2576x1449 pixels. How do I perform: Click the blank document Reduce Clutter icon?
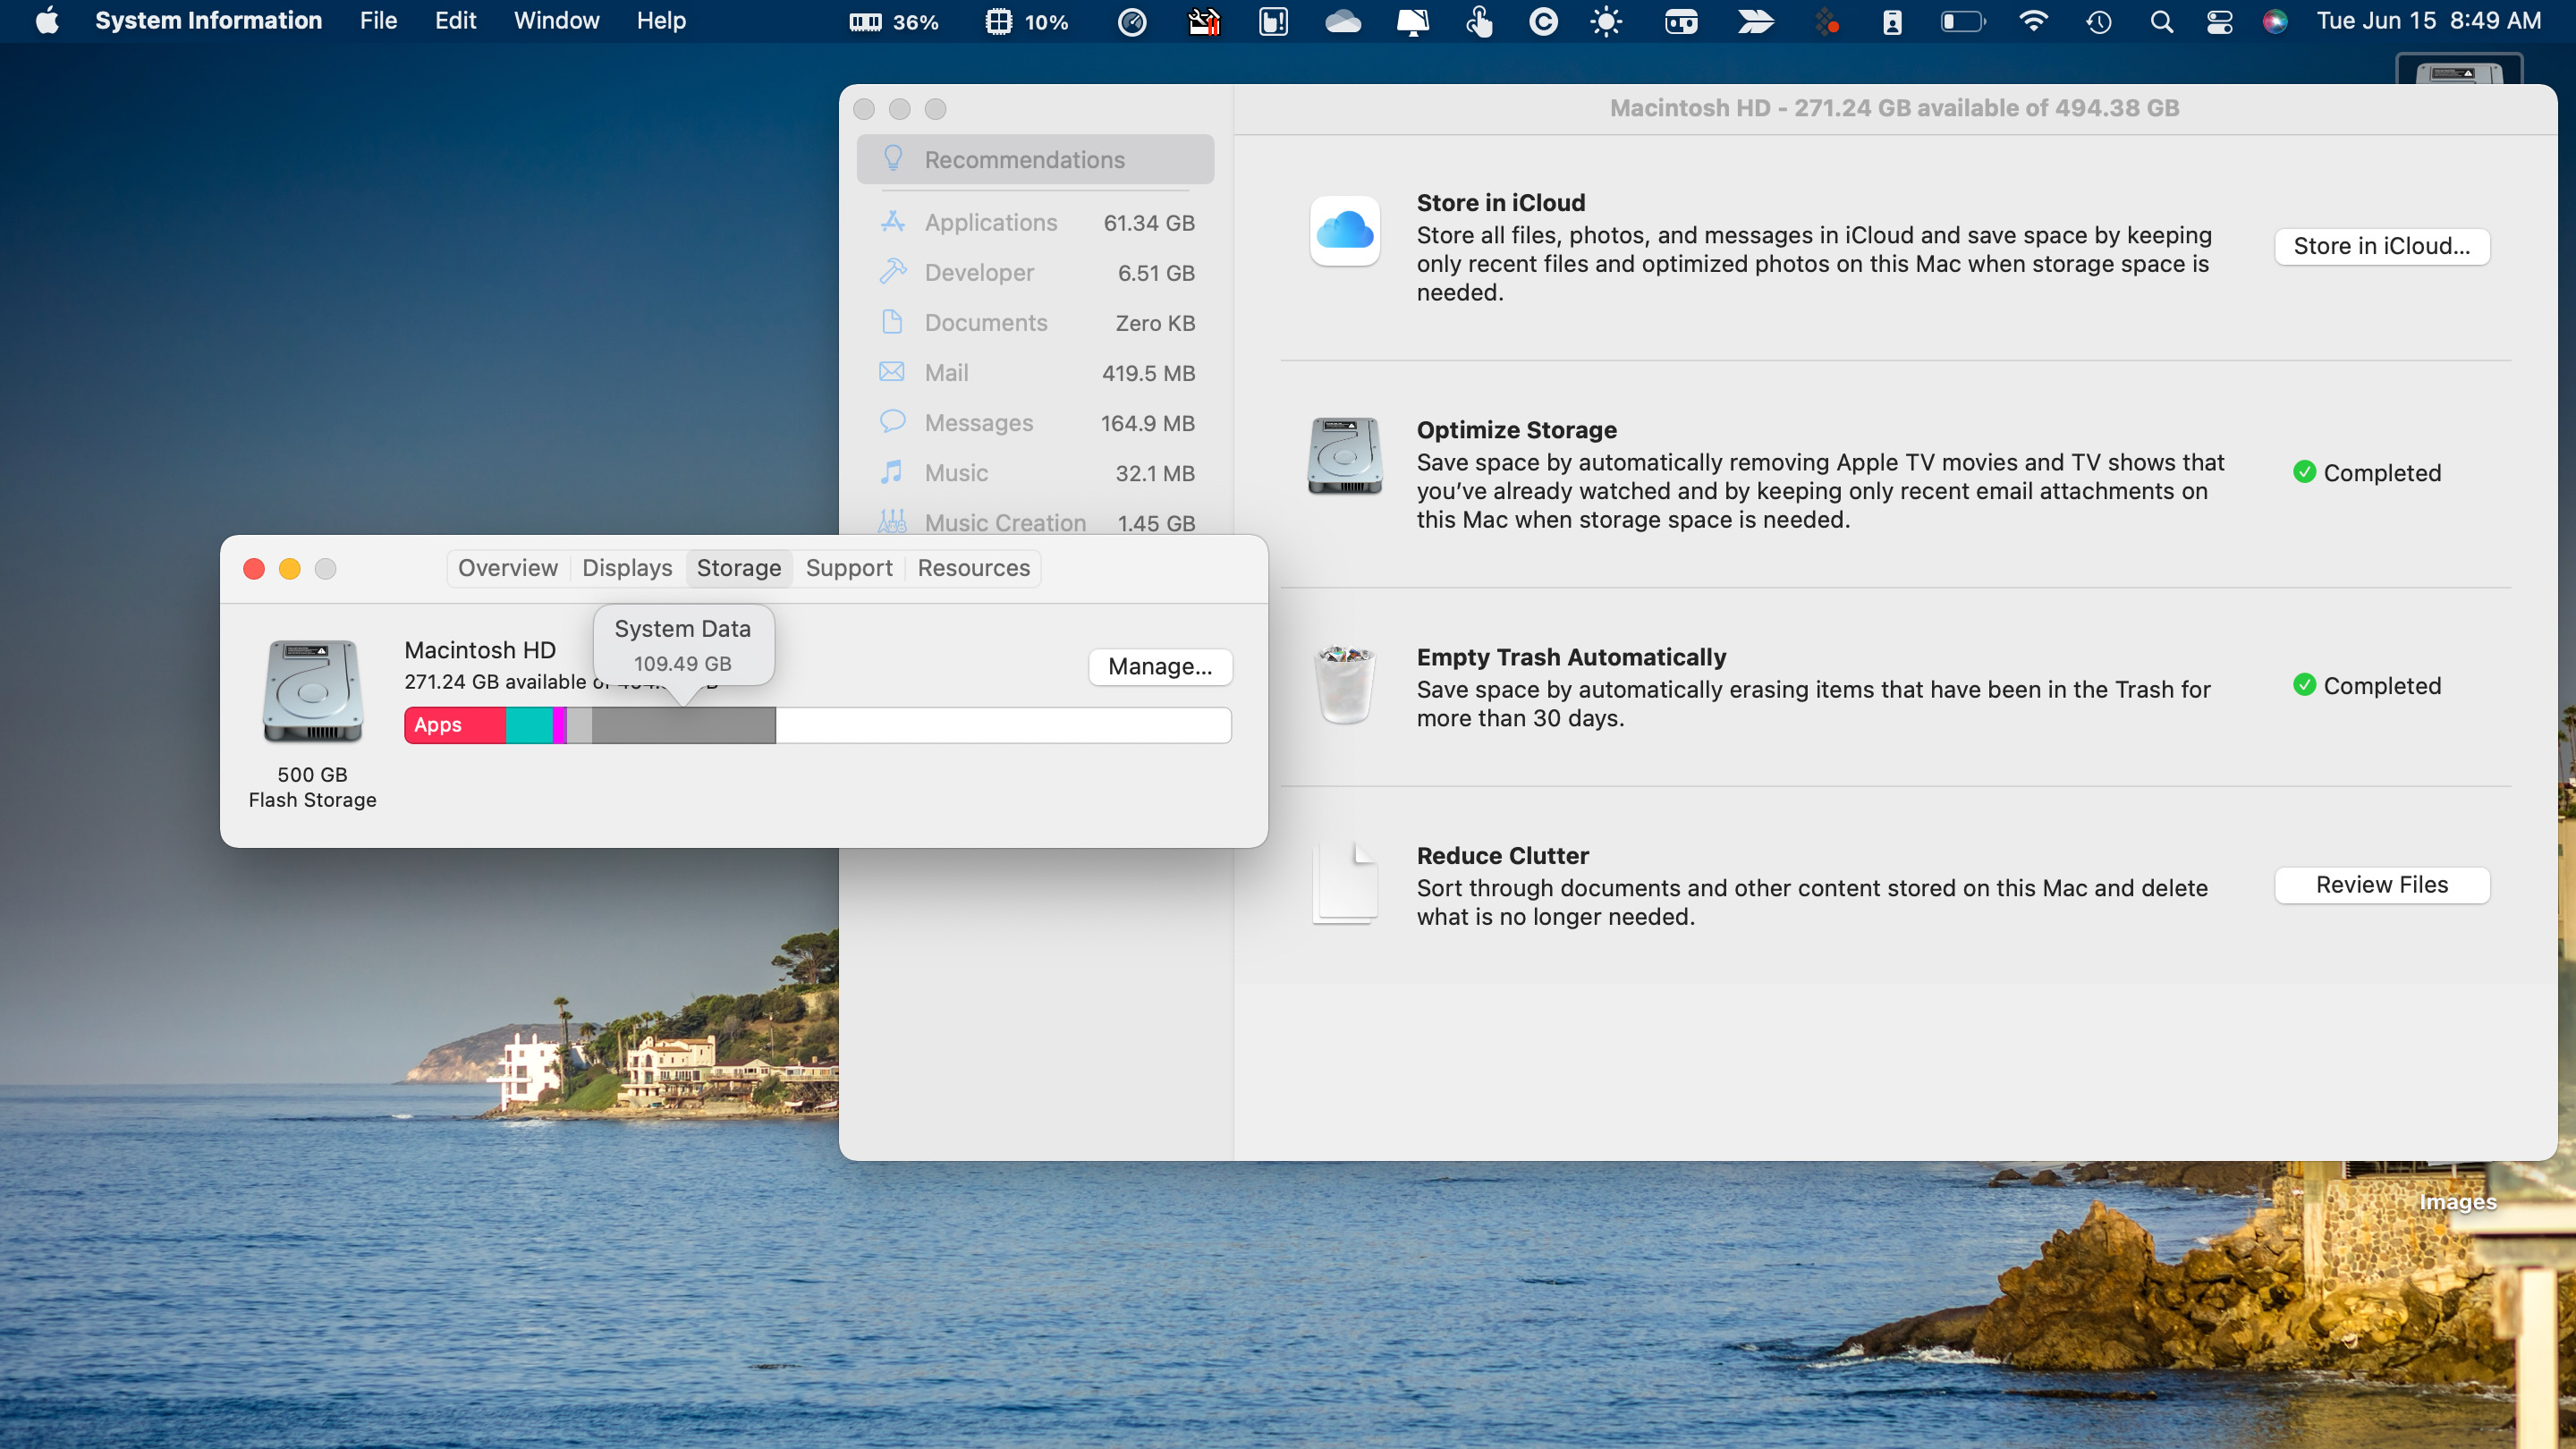click(1345, 883)
